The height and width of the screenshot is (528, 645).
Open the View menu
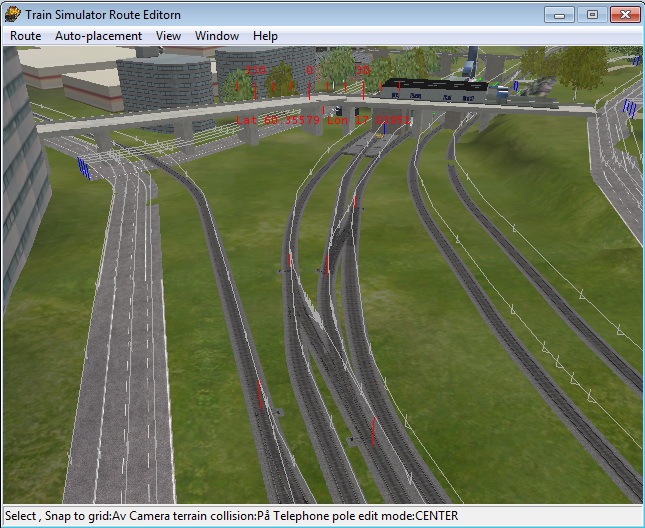[x=168, y=36]
